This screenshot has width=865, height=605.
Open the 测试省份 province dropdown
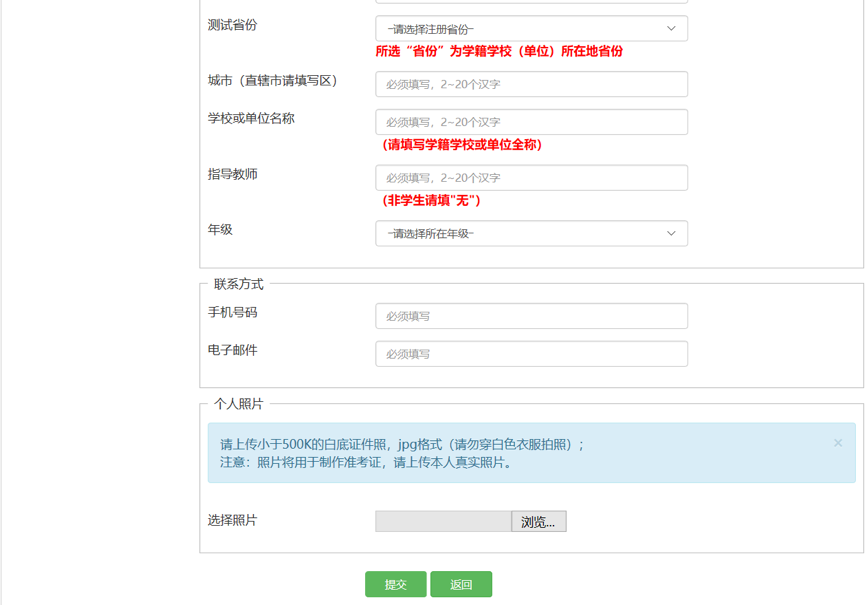click(531, 29)
